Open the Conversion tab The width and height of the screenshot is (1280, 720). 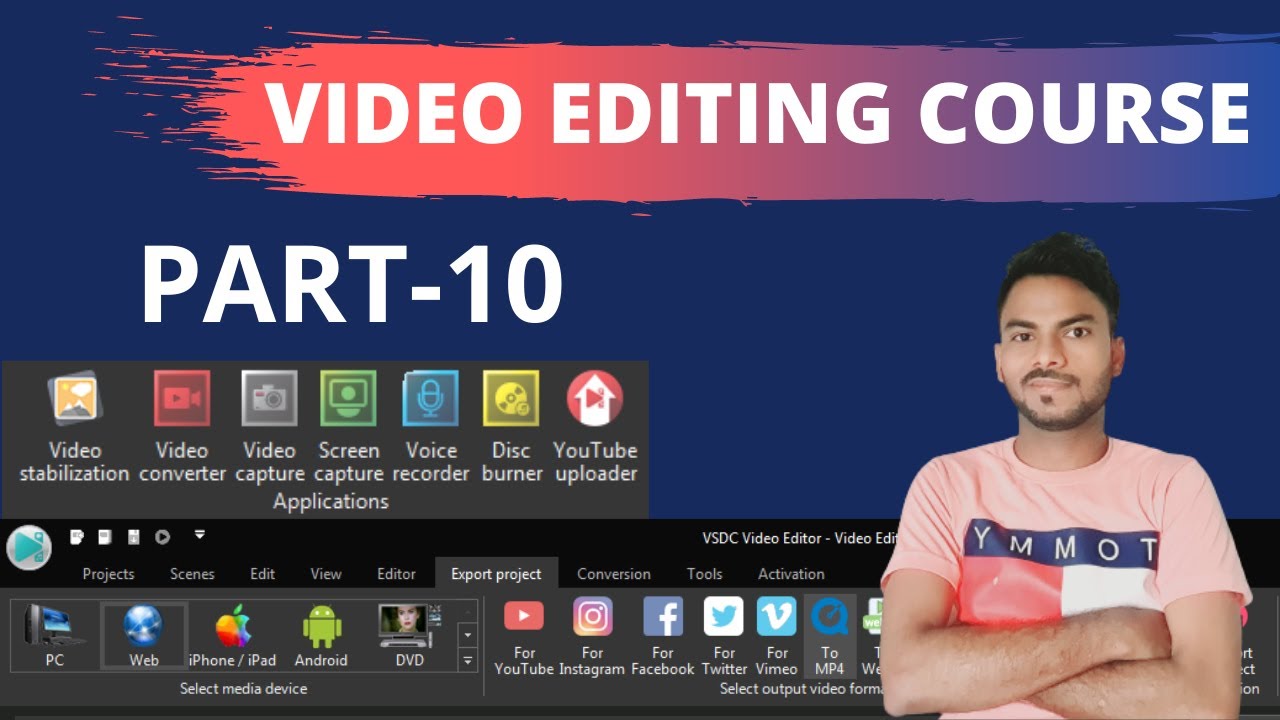click(x=614, y=574)
